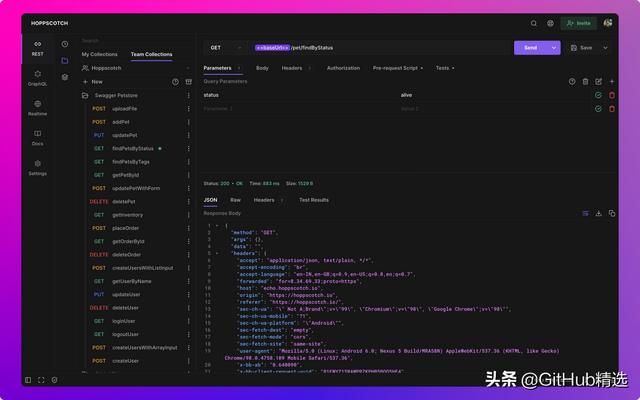The image size is (640, 400).
Task: Send the request
Action: [531, 48]
